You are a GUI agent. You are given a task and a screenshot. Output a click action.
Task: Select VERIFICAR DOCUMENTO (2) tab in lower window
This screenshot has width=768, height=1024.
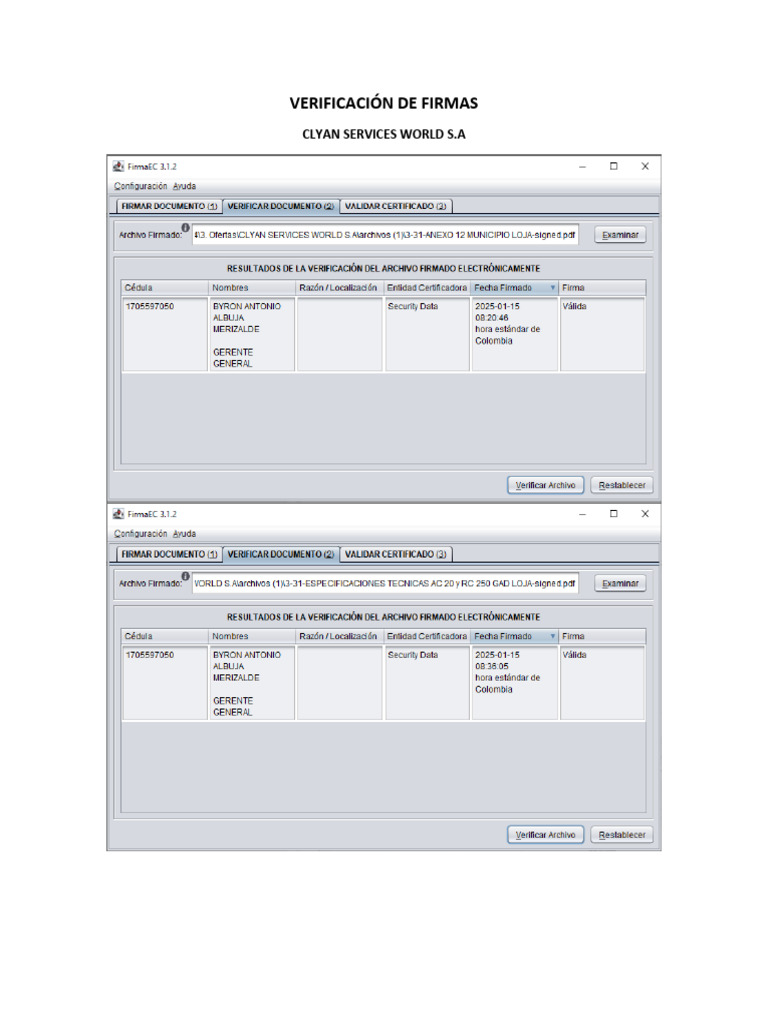[281, 554]
